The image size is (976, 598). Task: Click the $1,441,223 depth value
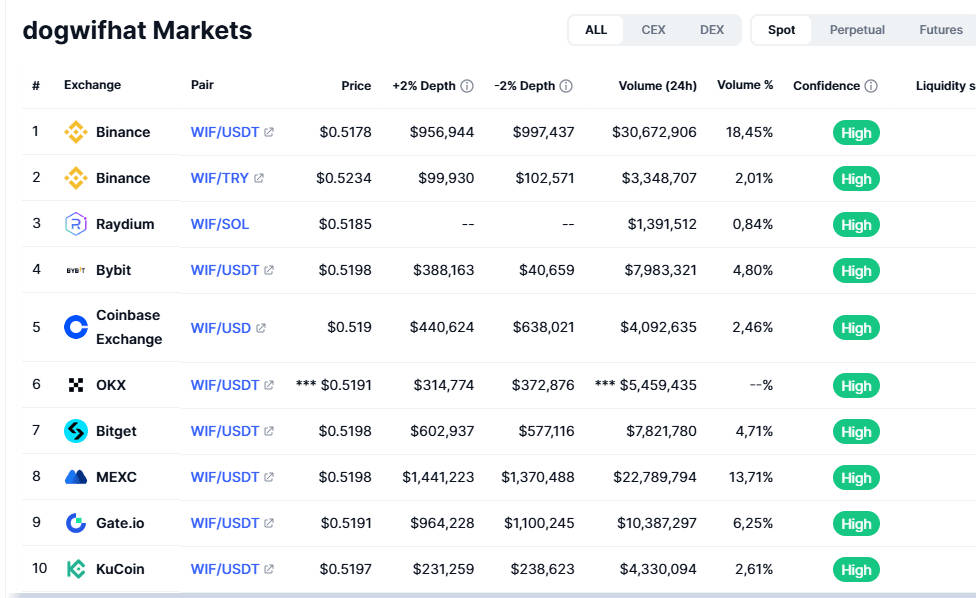(438, 477)
